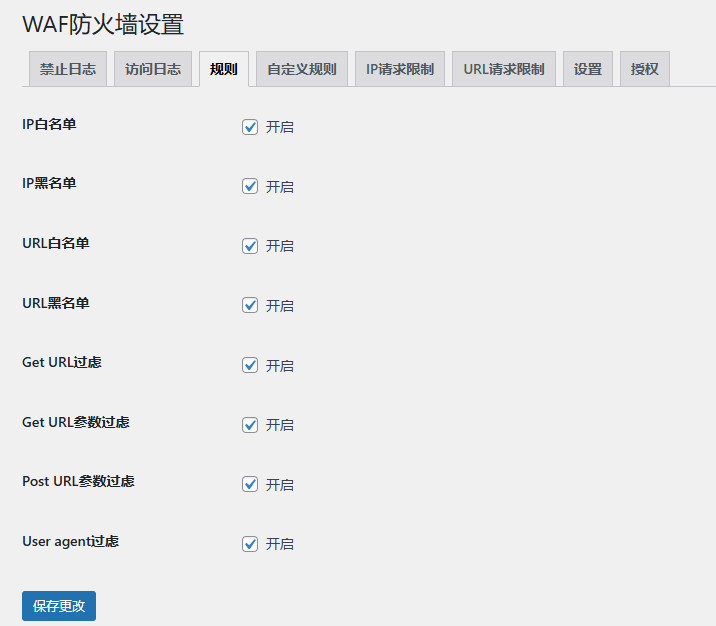Switch to the URL请求限制 tab
The width and height of the screenshot is (716, 626).
point(504,70)
